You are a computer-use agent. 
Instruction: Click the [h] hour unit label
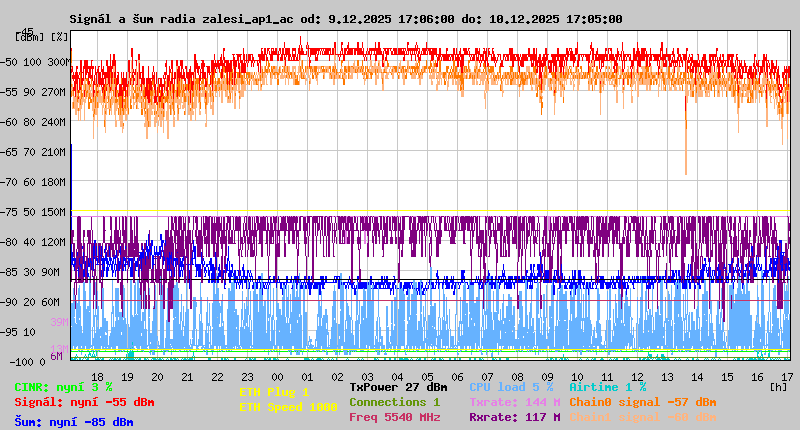[778, 385]
